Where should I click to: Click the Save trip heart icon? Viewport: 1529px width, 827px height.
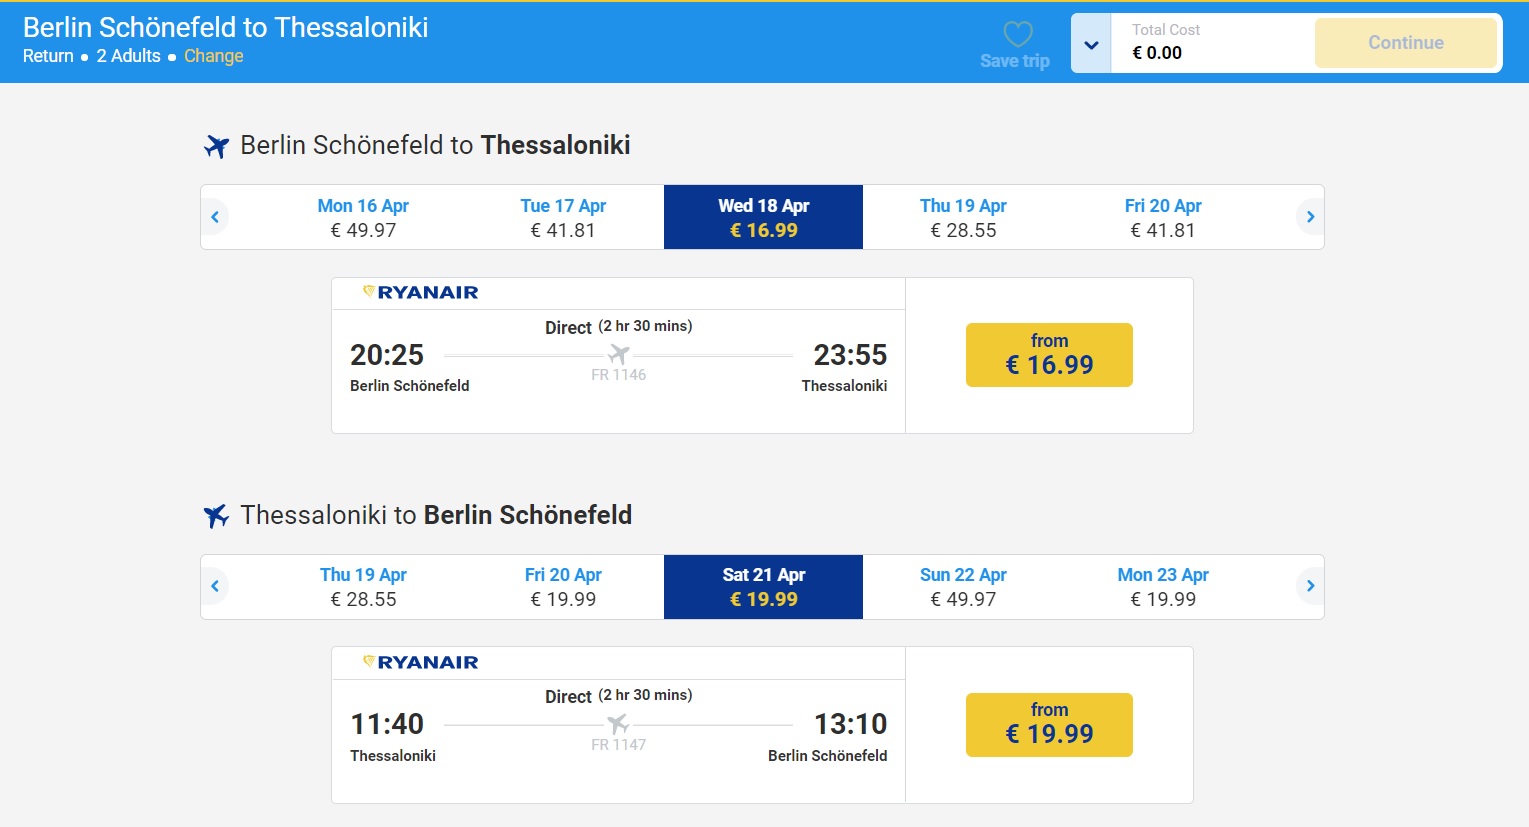click(1018, 34)
